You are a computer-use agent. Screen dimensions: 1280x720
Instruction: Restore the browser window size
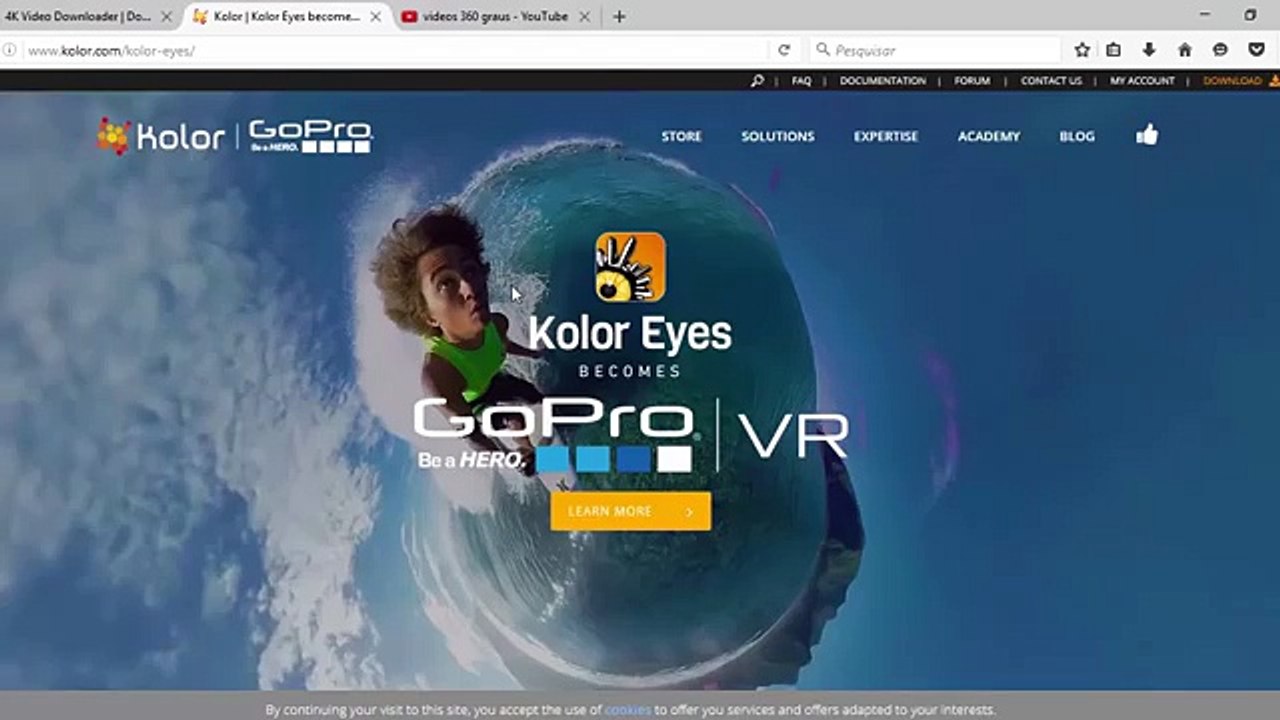tap(1250, 15)
